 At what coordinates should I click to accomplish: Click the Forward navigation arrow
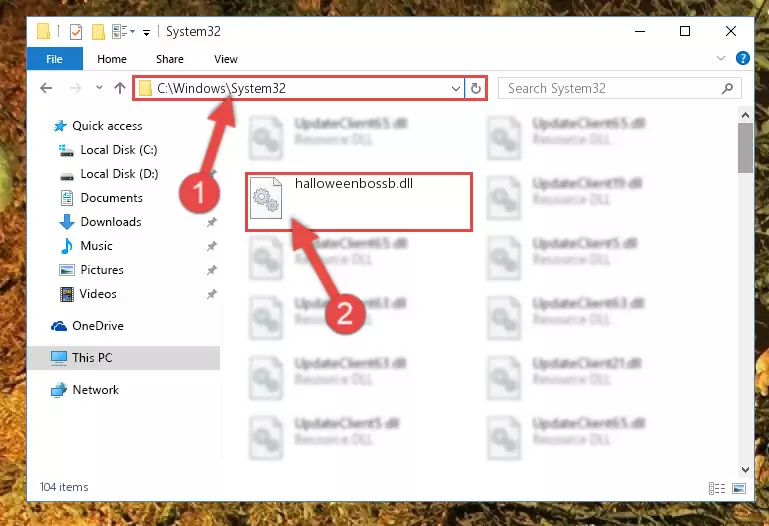75,88
